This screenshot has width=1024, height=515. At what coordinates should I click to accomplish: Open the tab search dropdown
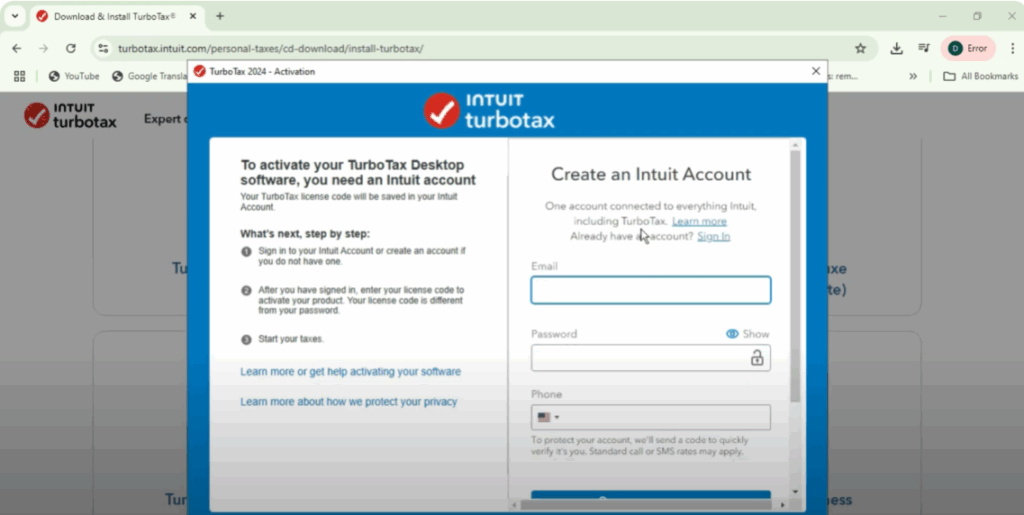click(x=14, y=16)
